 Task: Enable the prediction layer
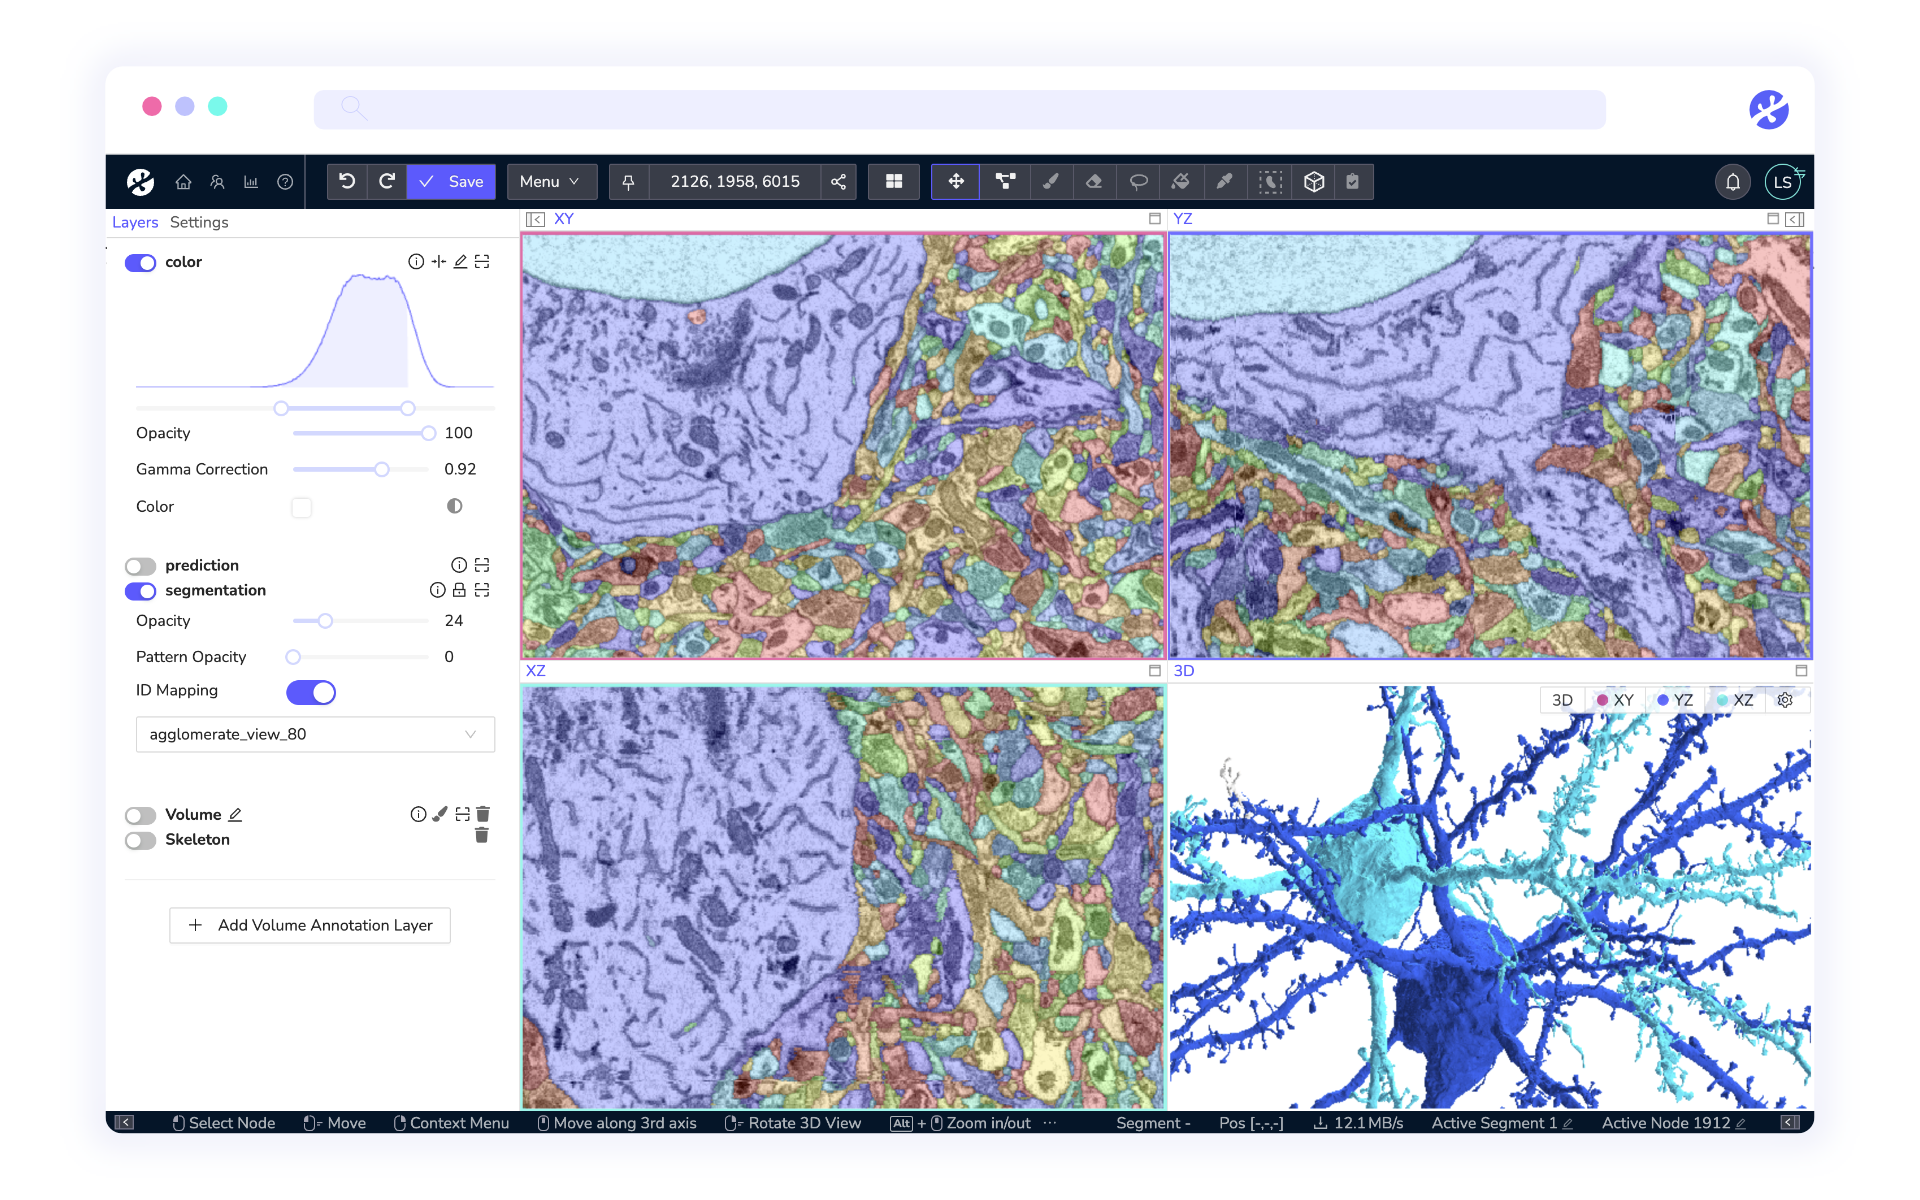coord(140,566)
